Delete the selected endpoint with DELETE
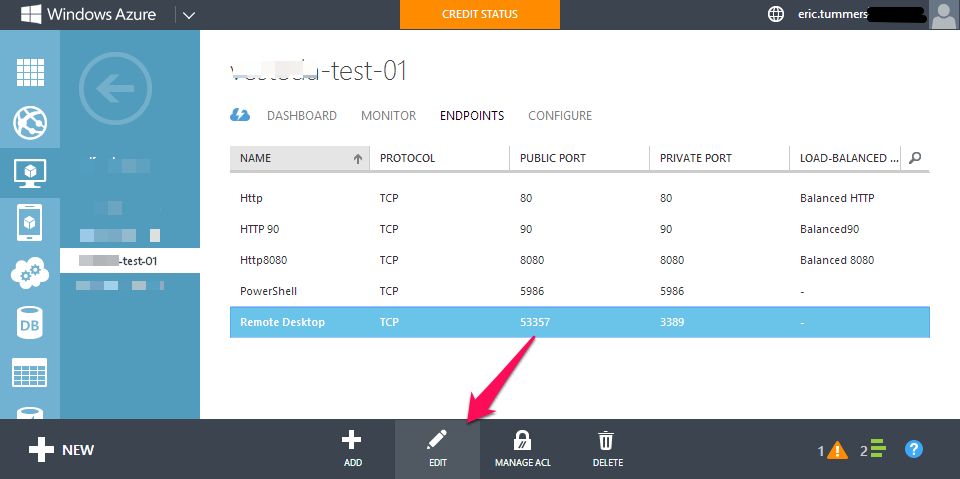The width and height of the screenshot is (960, 479). 606,449
